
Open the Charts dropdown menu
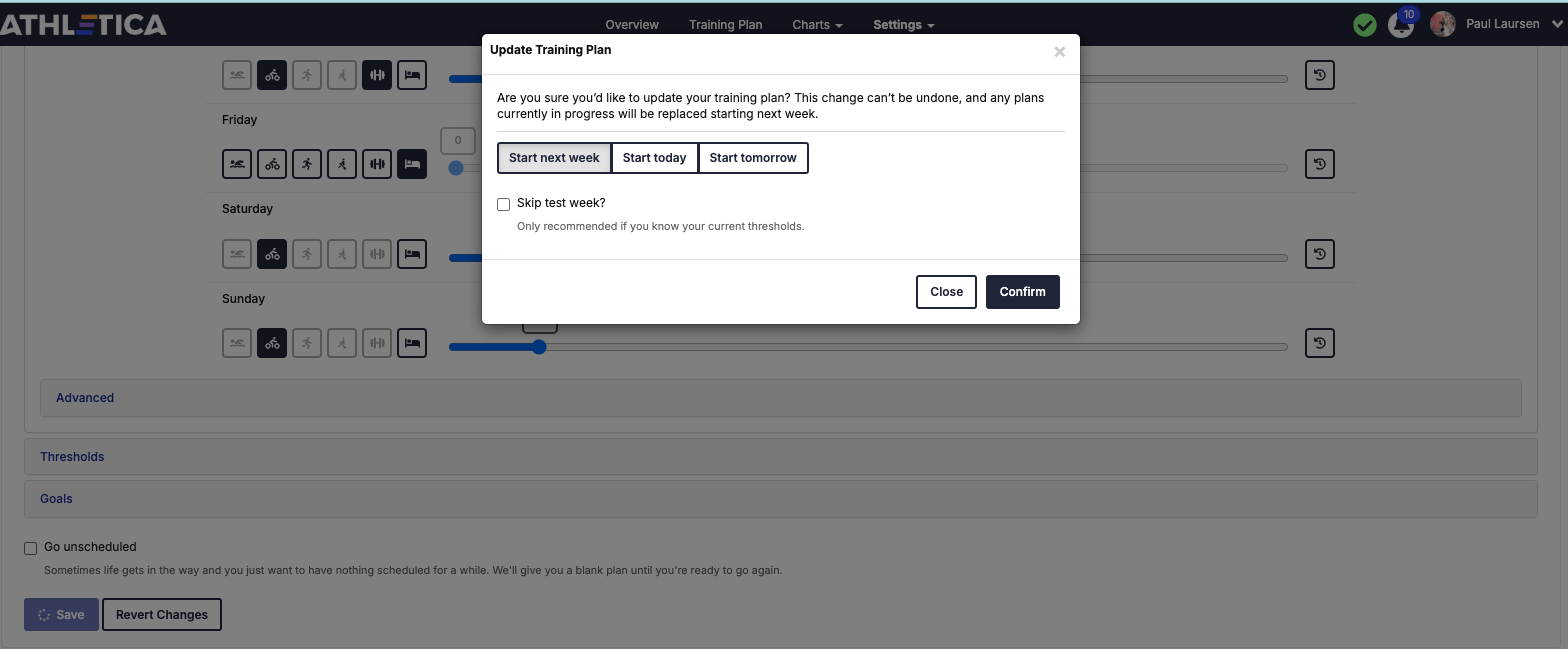pos(817,25)
